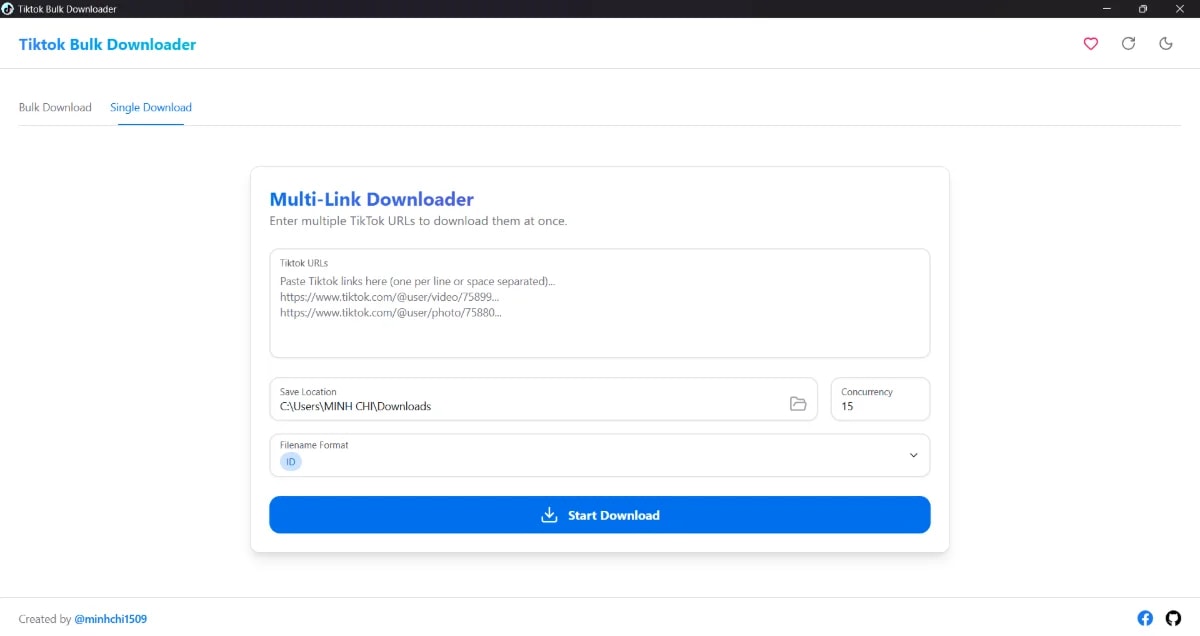Open the GitHub icon in the footer
This screenshot has width=1200, height=636.
click(1173, 618)
